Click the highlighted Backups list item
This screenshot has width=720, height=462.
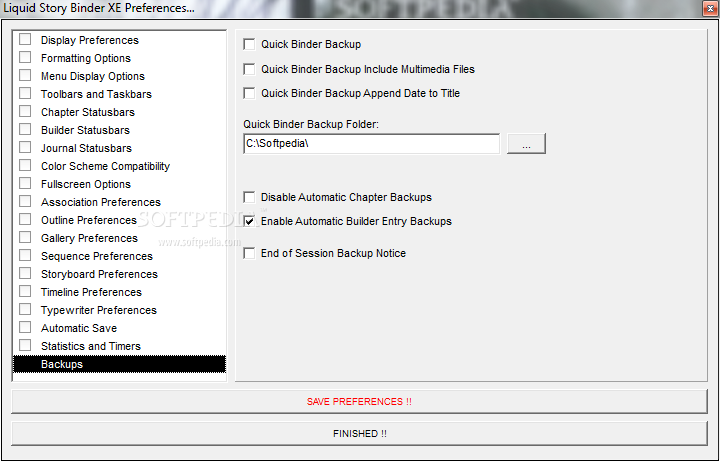[x=119, y=364]
